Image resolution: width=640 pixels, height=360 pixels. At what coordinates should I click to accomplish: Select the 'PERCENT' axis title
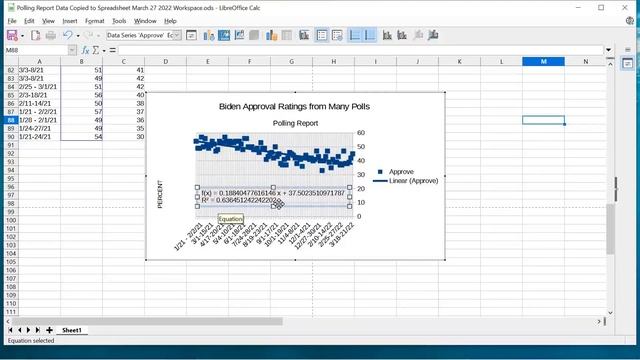pos(160,194)
